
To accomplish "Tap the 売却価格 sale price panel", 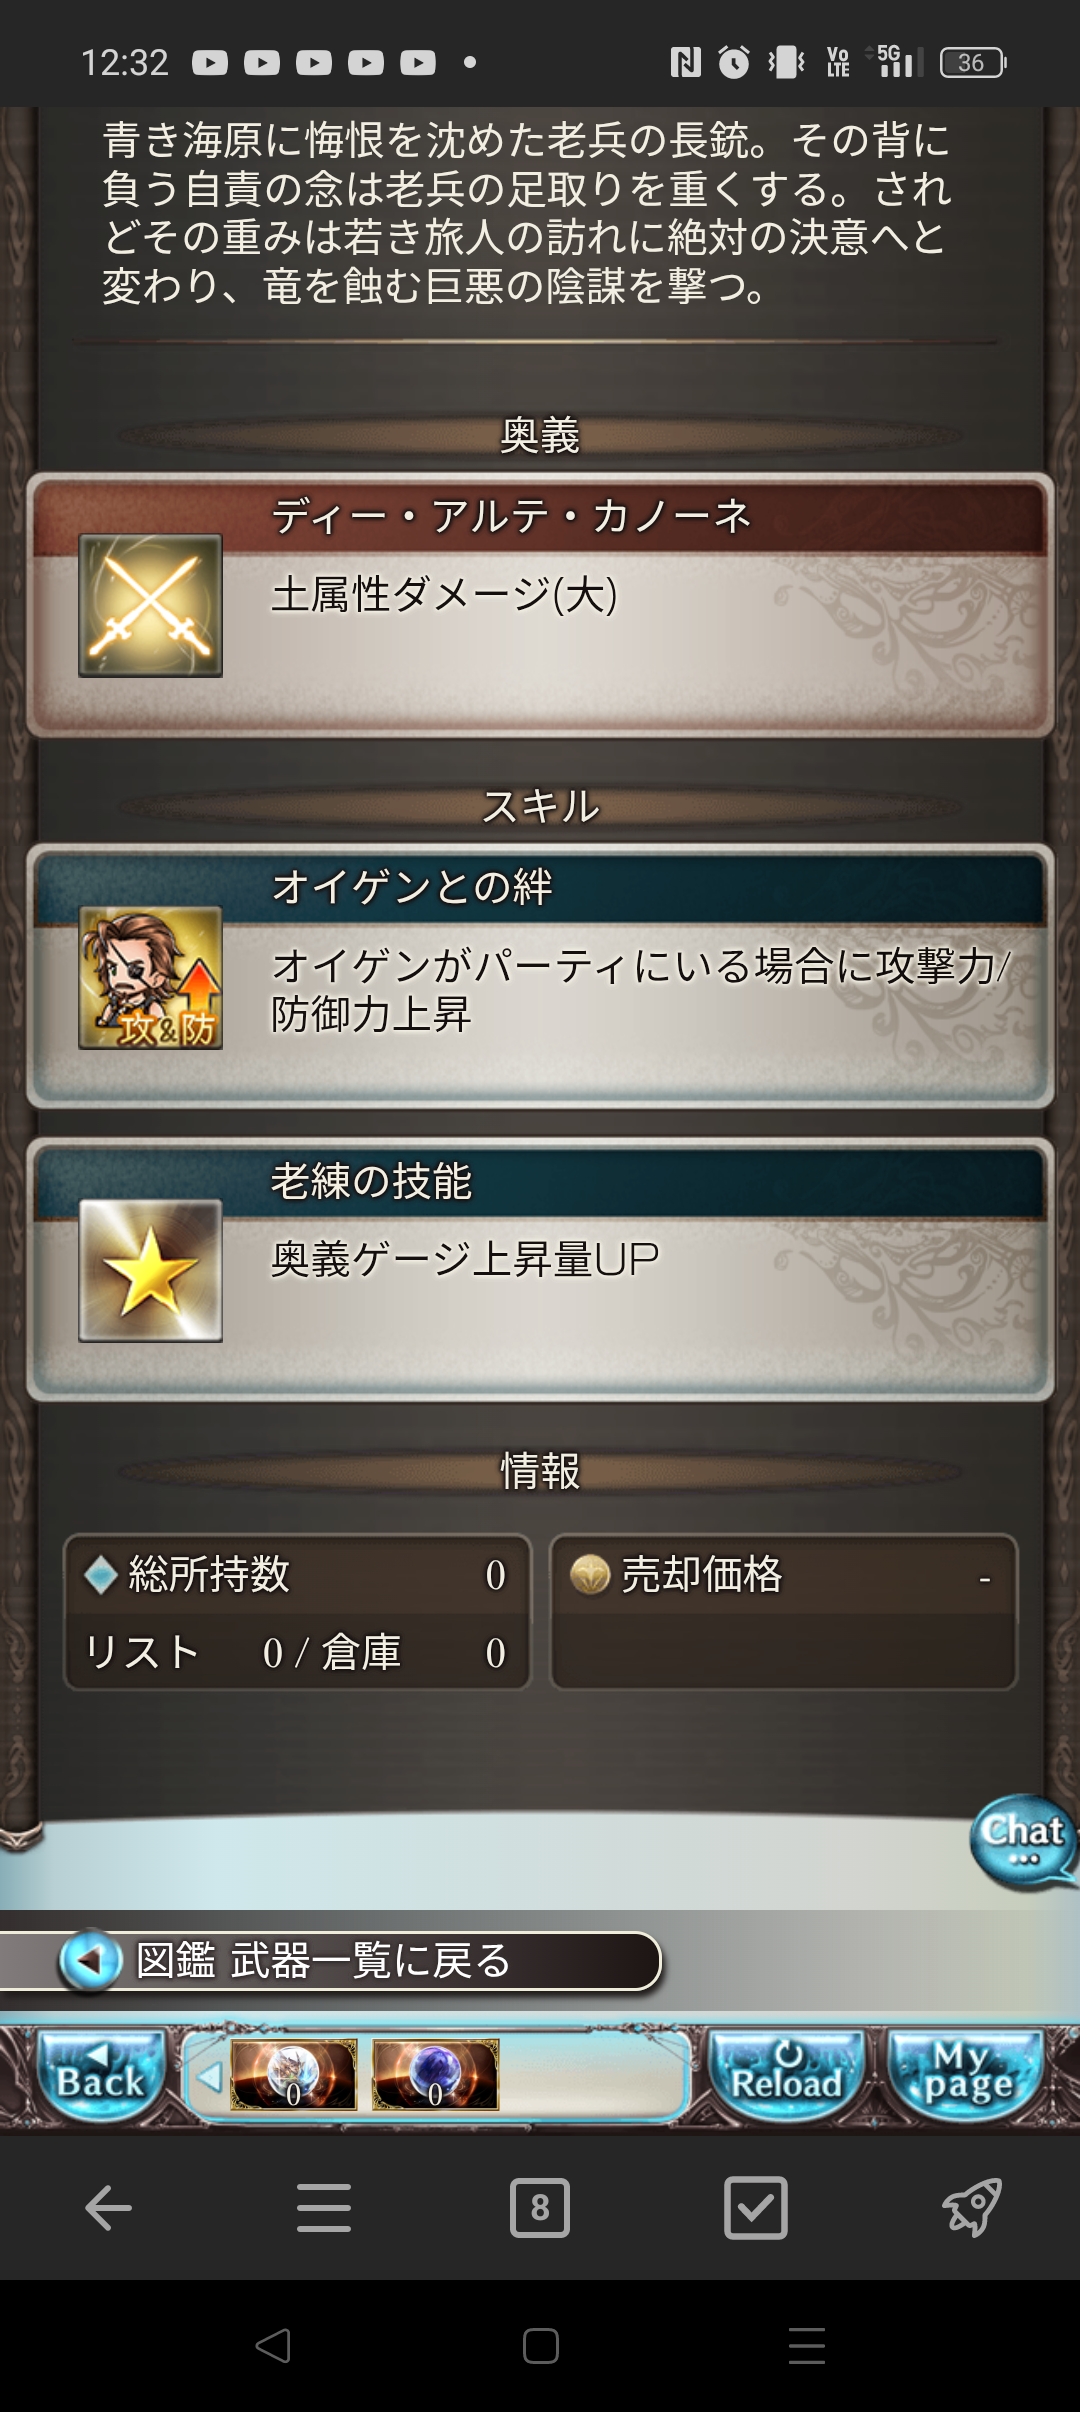I will click(x=784, y=1612).
